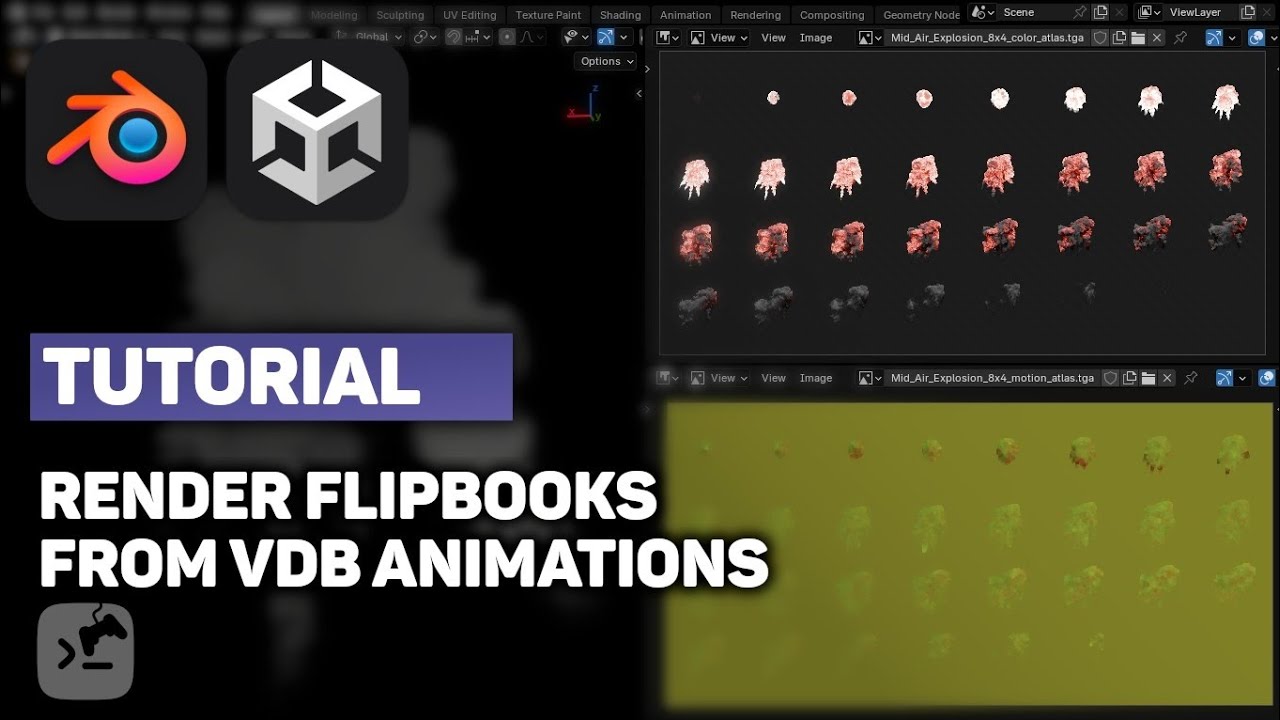Switch to the Geometry Node workspace tab
The width and height of the screenshot is (1280, 720).
(x=921, y=15)
